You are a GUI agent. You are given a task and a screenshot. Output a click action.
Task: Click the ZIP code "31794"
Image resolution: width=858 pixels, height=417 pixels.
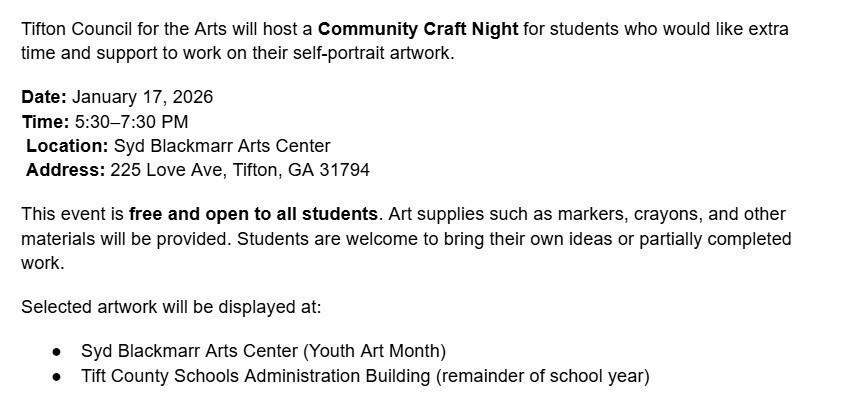[x=344, y=170]
